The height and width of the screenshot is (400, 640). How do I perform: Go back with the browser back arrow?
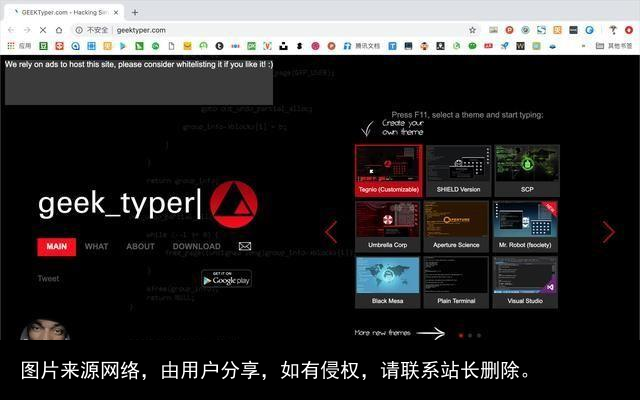coord(11,30)
